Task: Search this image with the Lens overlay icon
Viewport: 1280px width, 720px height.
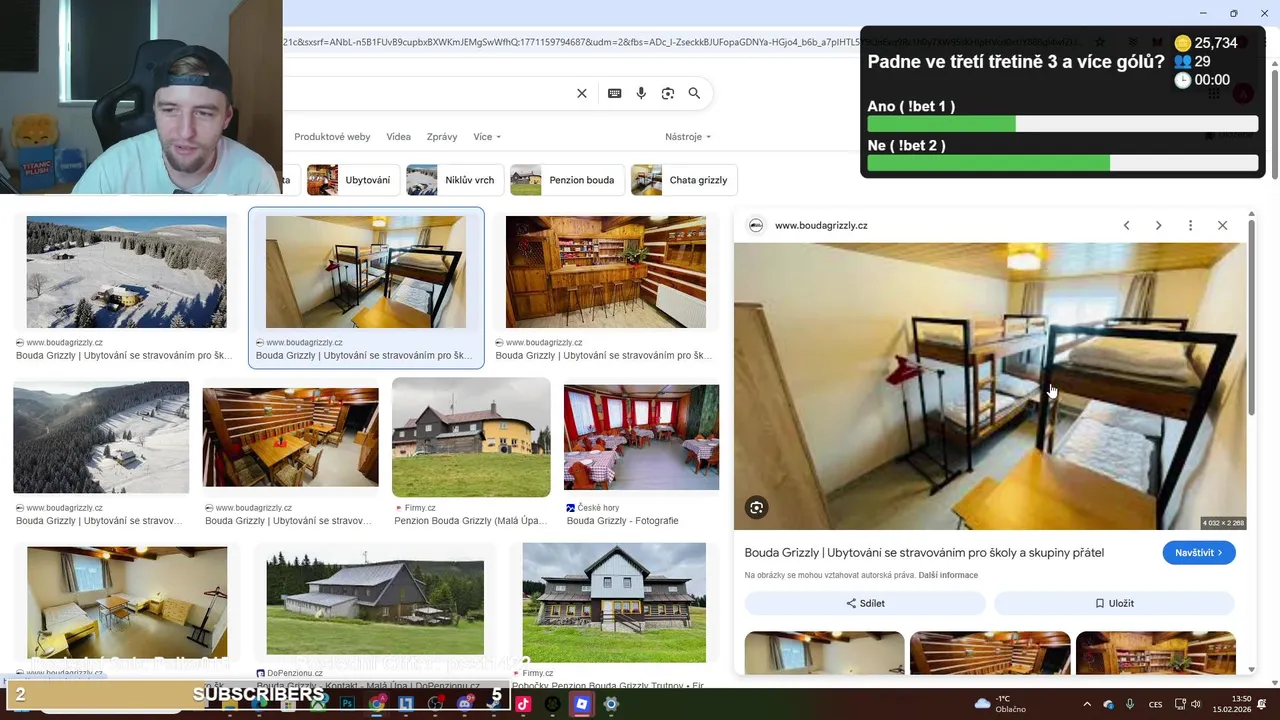Action: pos(757,508)
